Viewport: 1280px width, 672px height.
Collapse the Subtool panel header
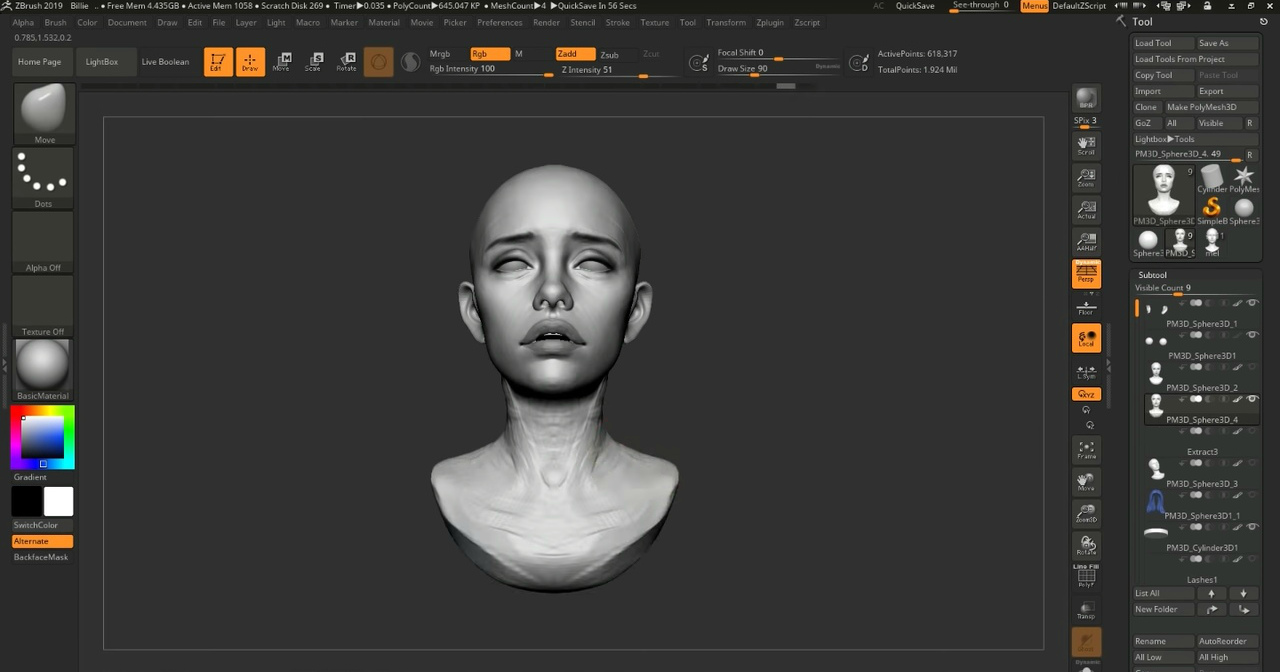[1152, 275]
